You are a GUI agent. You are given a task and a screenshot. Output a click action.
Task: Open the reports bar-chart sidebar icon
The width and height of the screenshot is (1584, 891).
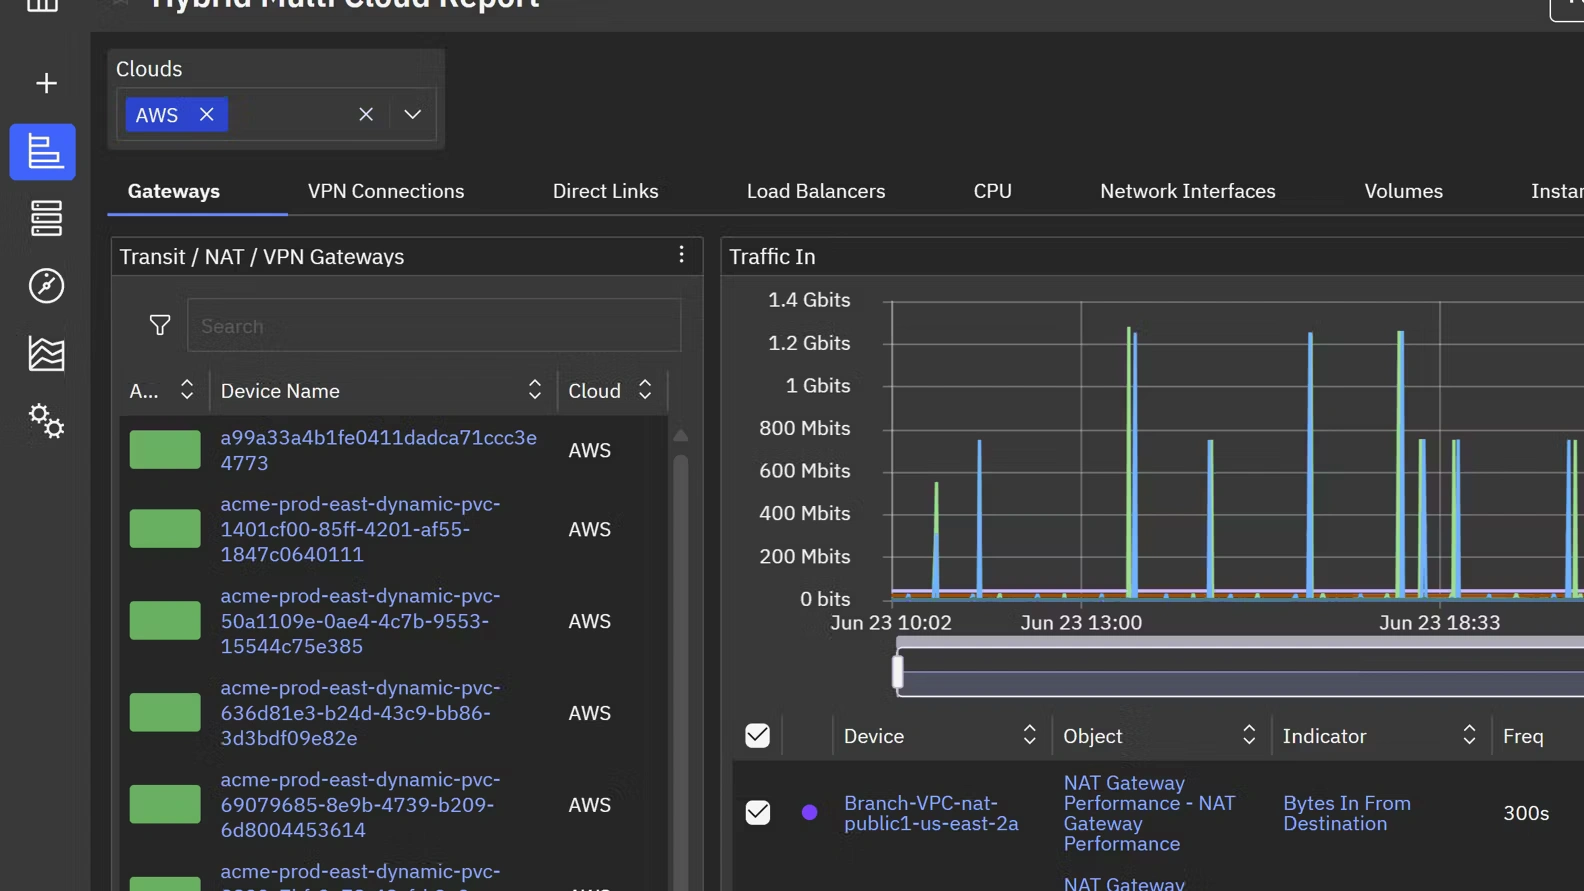[x=43, y=152]
